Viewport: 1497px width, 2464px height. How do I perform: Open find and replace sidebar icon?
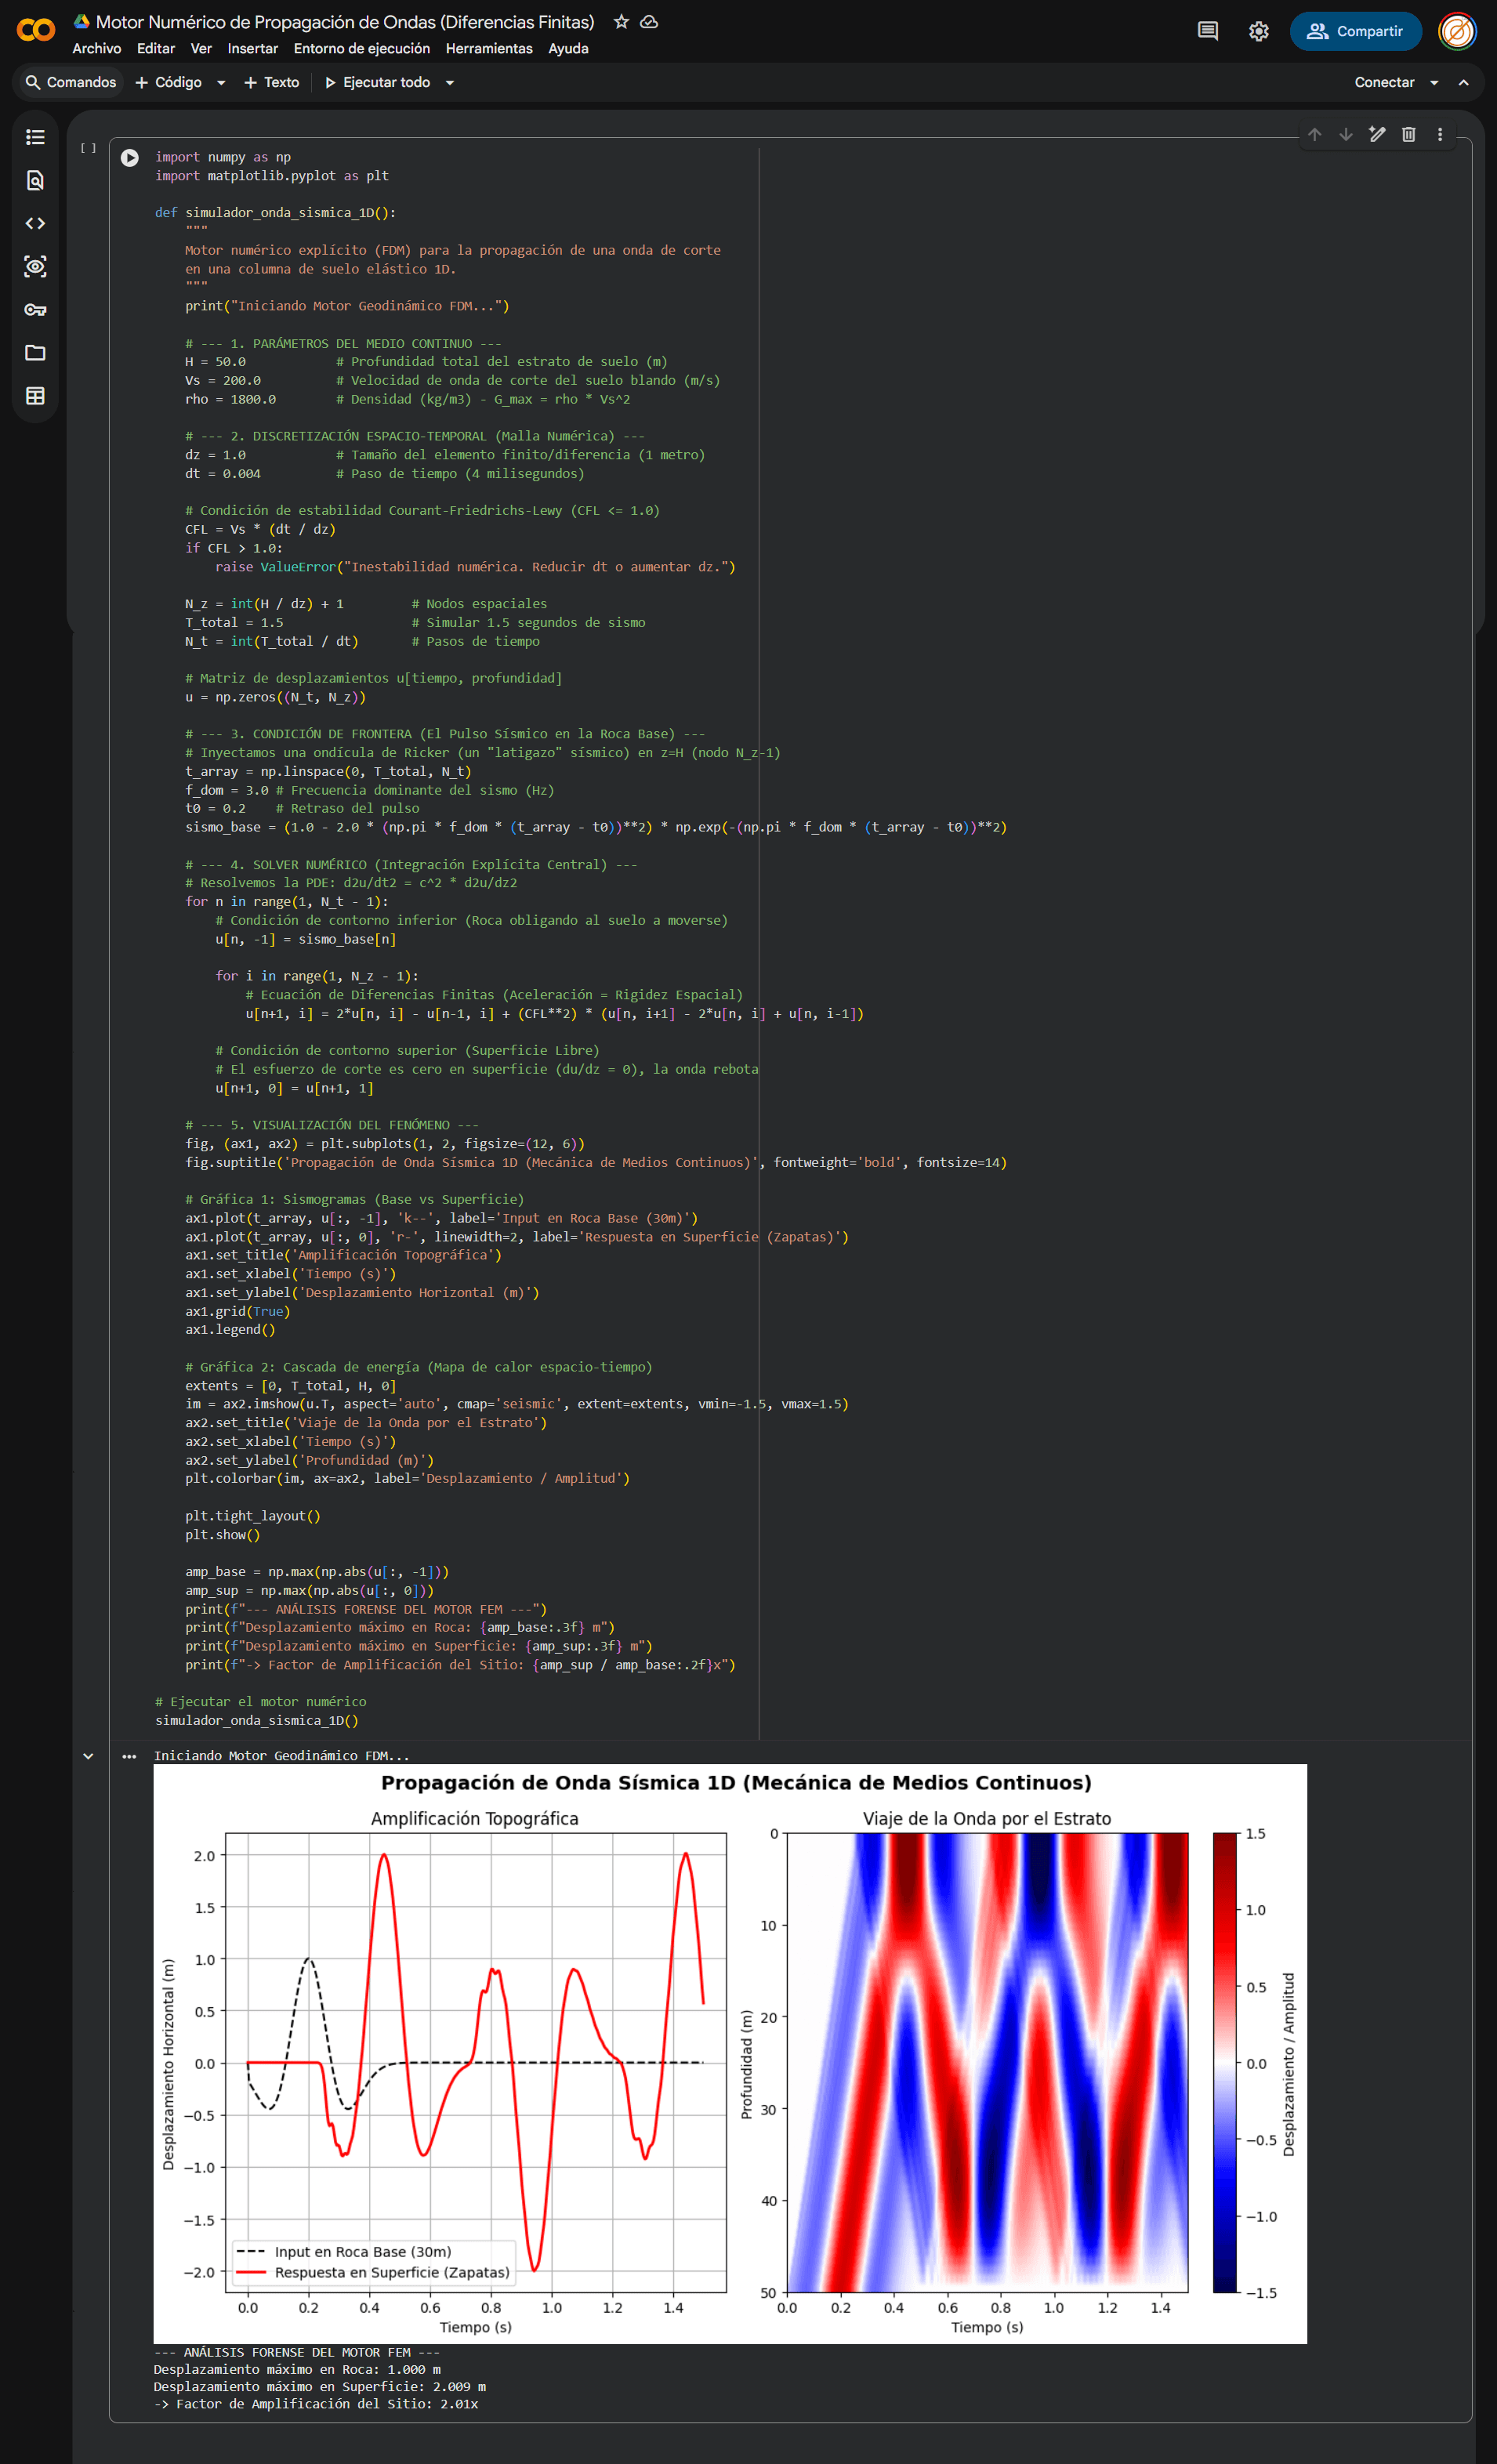click(35, 180)
